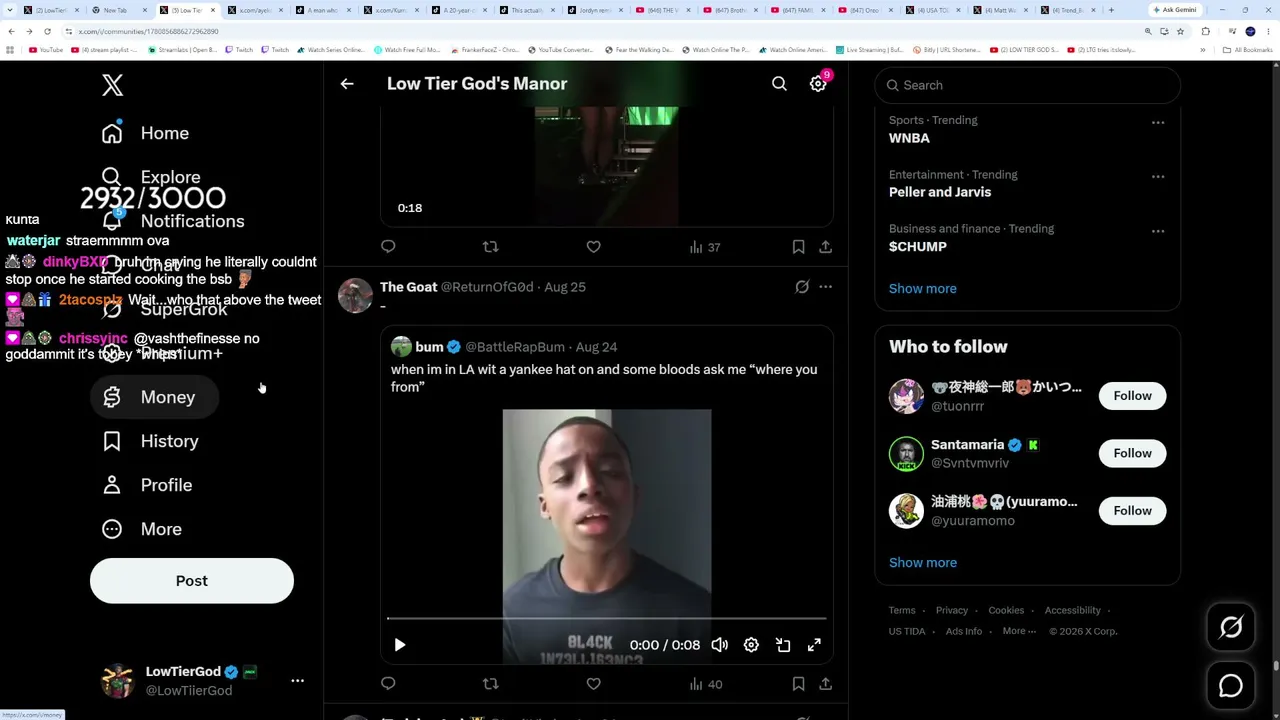Open the @ReturnOfG0d handle link

[x=487, y=287]
